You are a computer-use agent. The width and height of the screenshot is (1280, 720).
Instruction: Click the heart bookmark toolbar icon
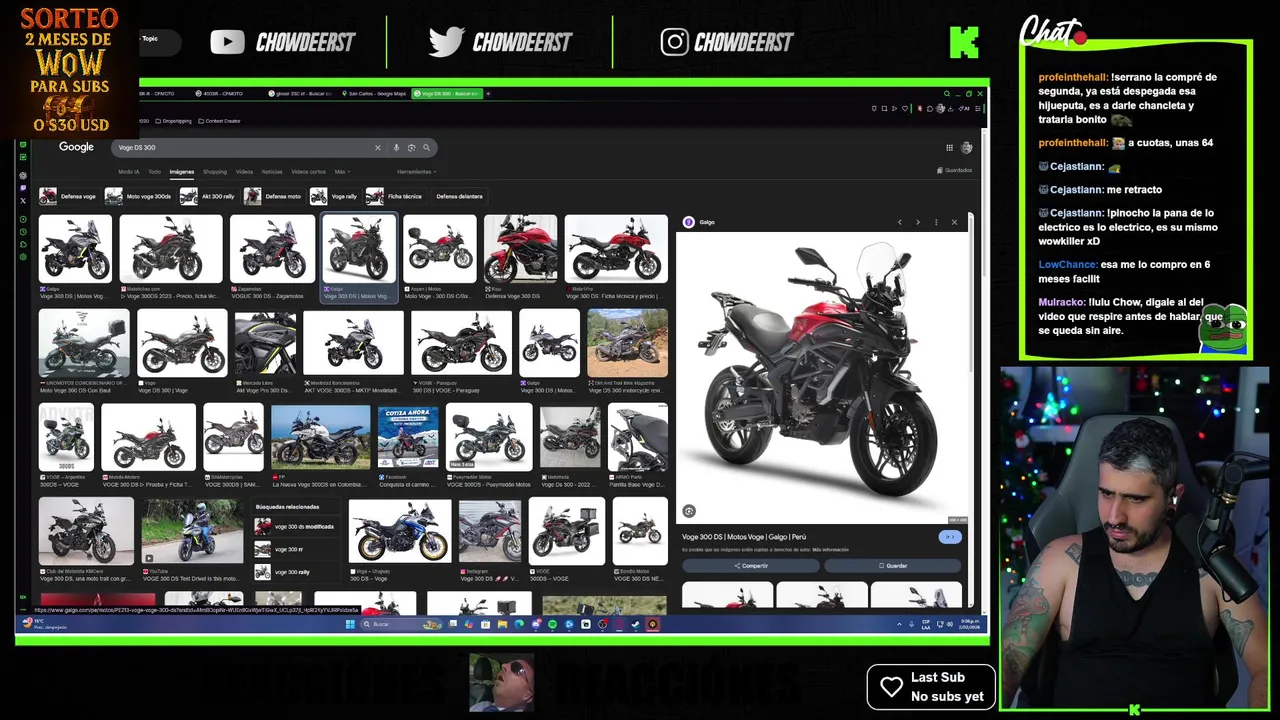[905, 108]
